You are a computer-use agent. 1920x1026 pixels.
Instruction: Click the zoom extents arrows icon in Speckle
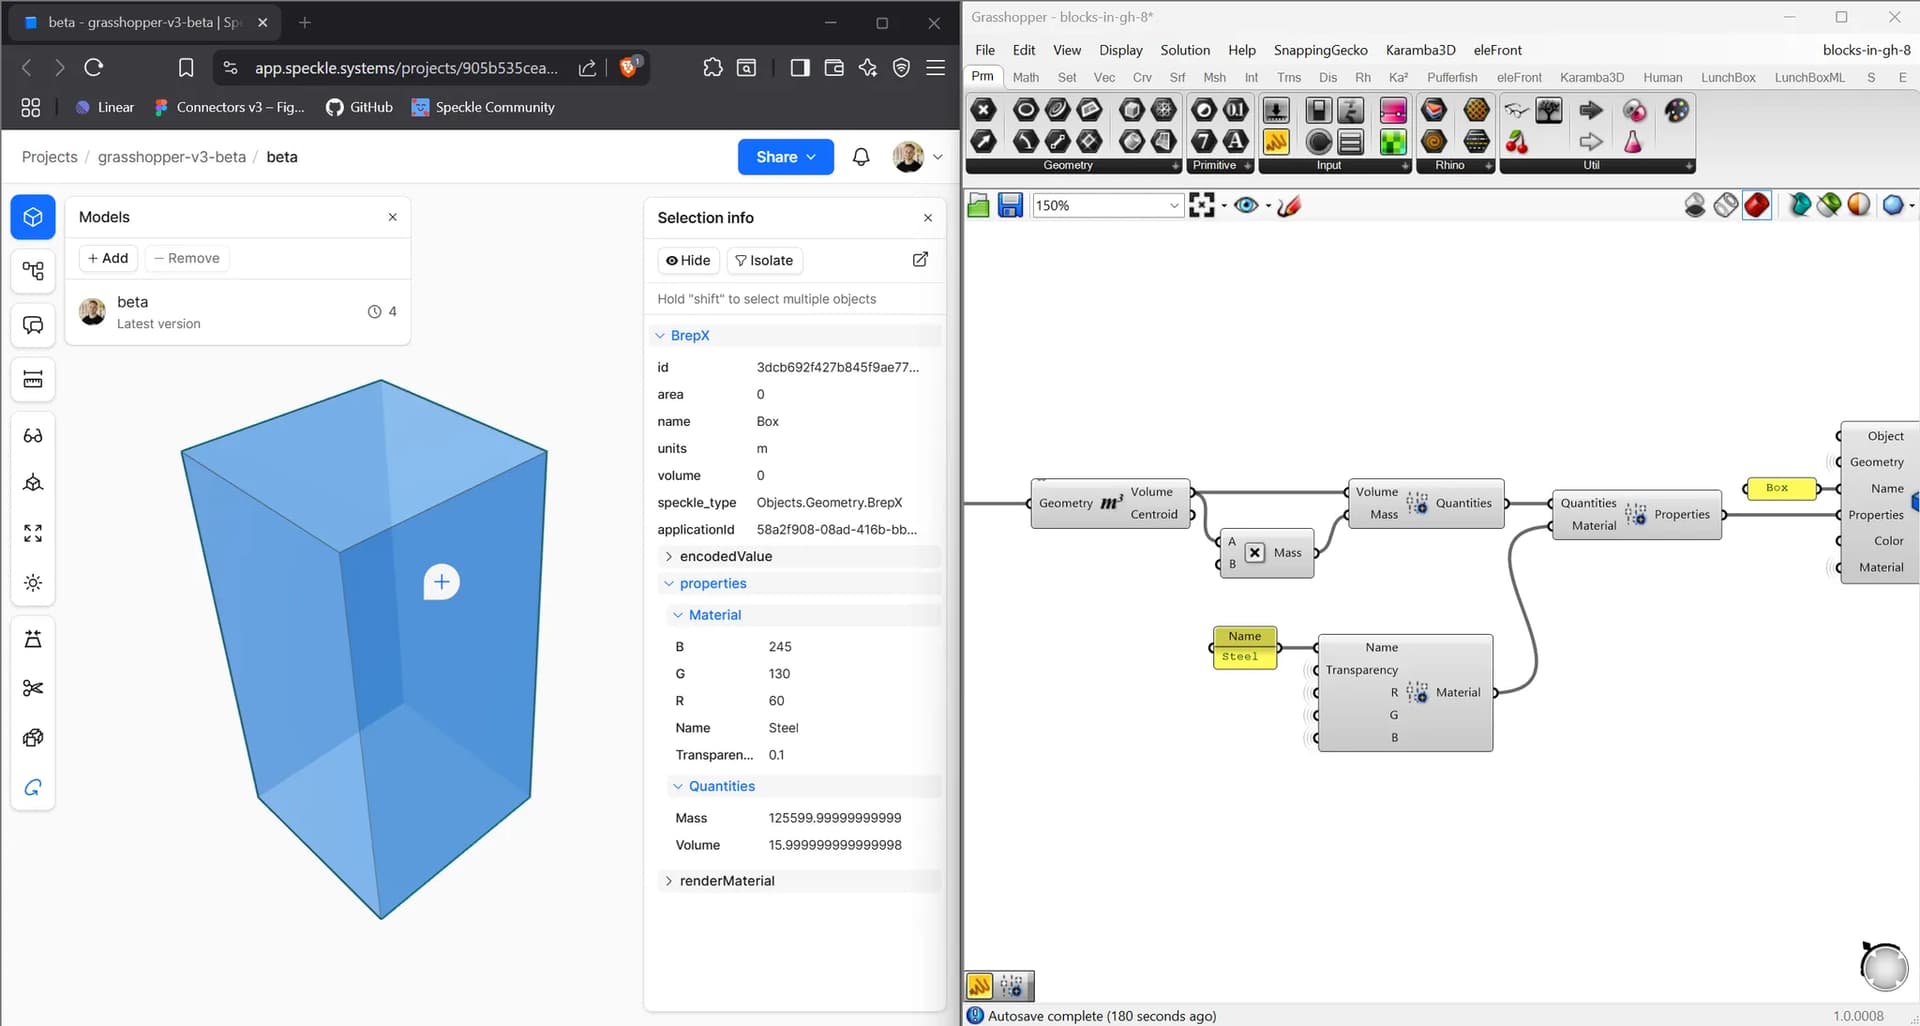(33, 533)
